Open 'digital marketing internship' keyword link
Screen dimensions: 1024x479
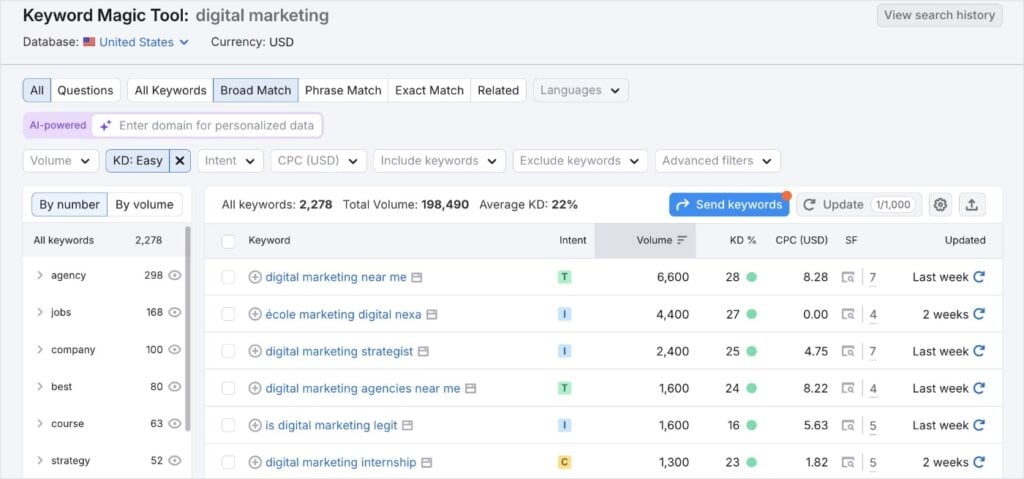[340, 463]
